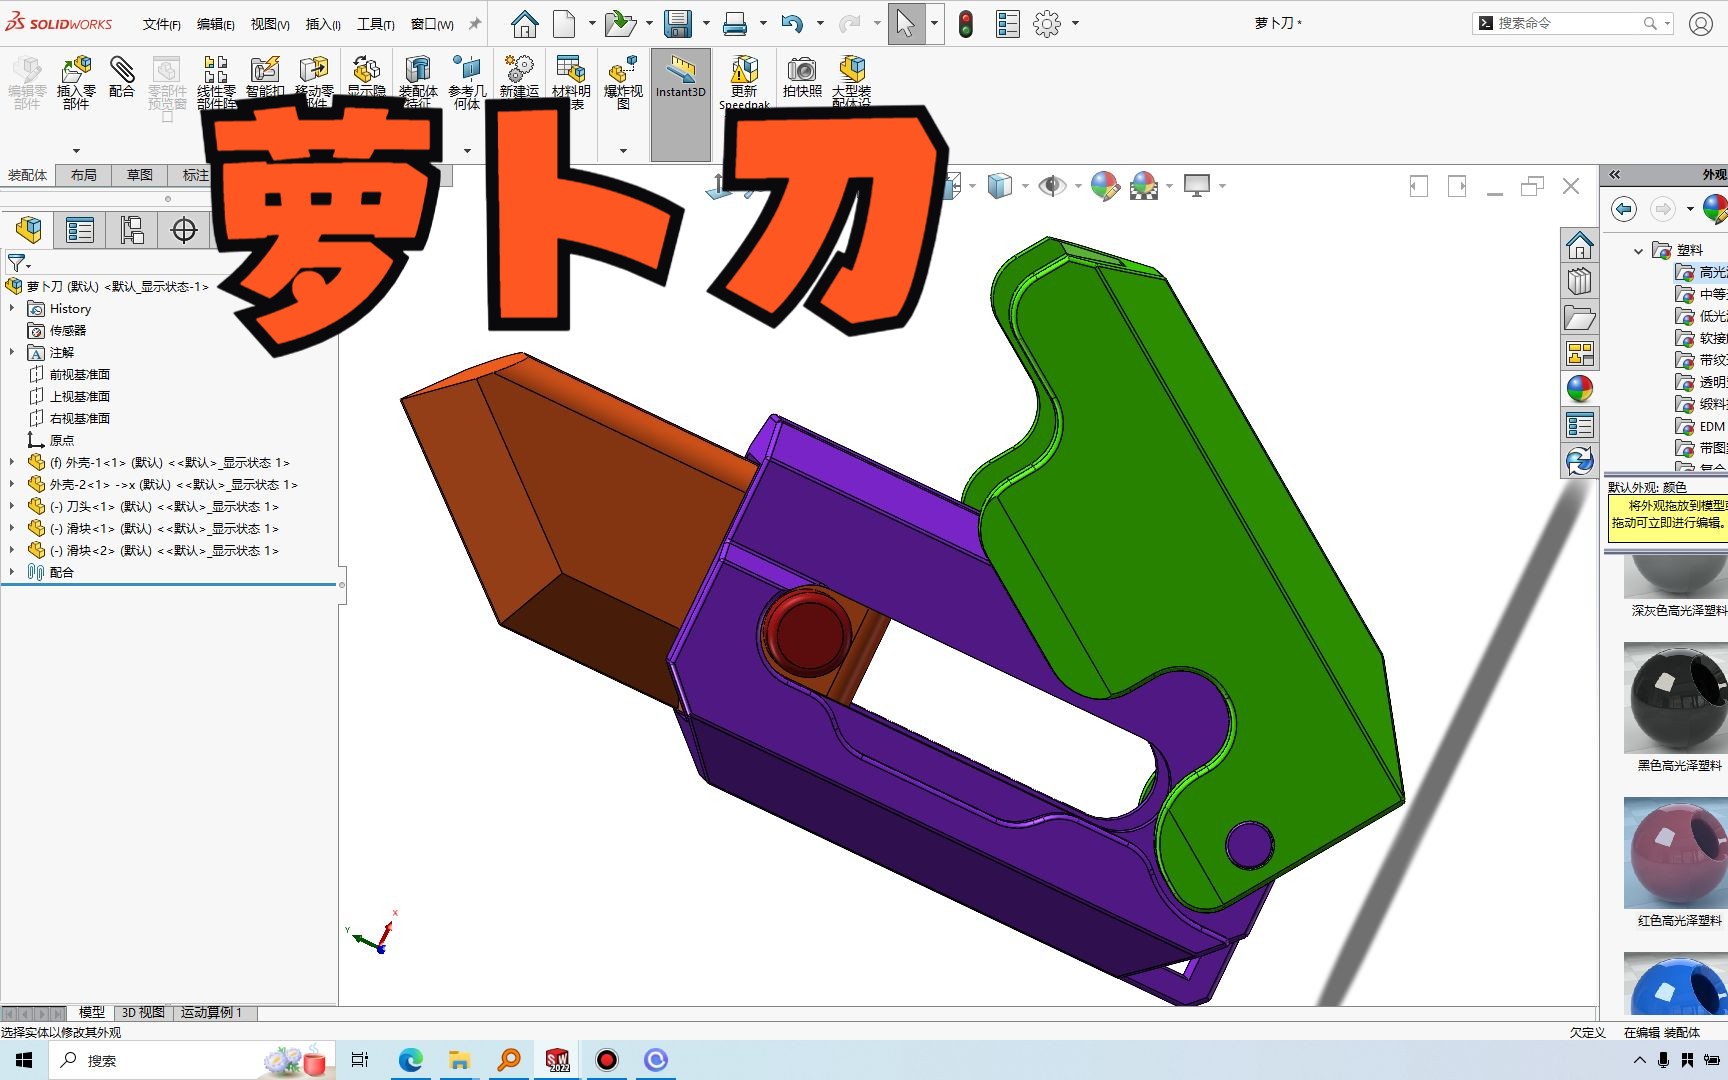Screen dimensions: 1728x1080
Task: Click the back arrow in appearances panel
Action: [1623, 209]
